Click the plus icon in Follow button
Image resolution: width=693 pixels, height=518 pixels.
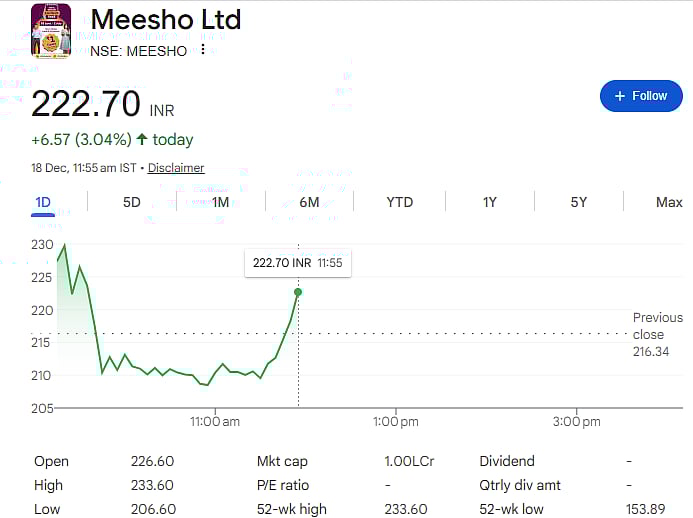click(620, 96)
